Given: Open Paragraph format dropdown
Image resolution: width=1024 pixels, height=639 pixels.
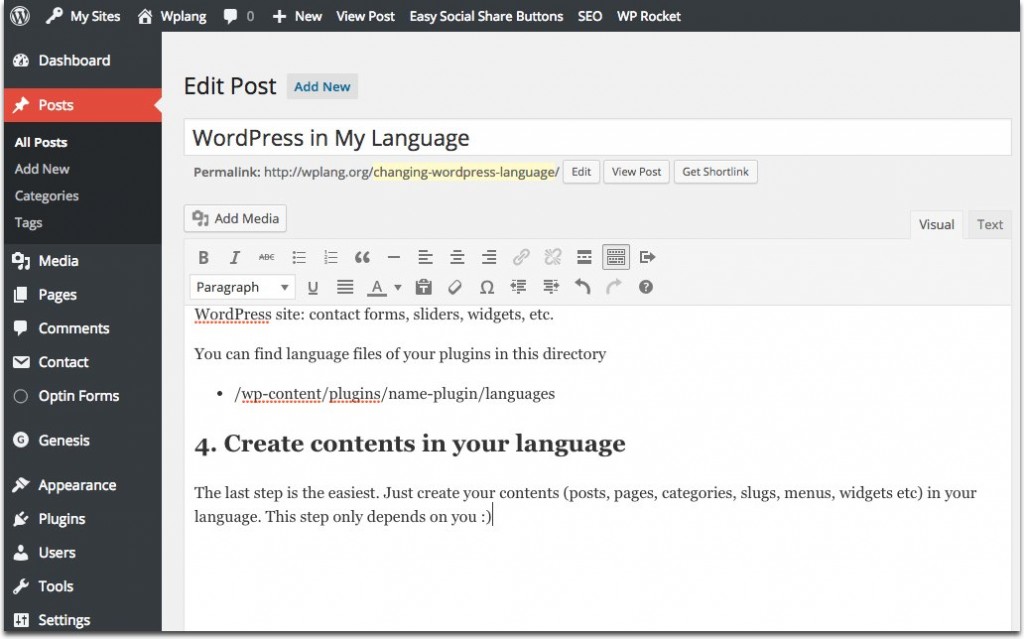Looking at the screenshot, I should [242, 287].
